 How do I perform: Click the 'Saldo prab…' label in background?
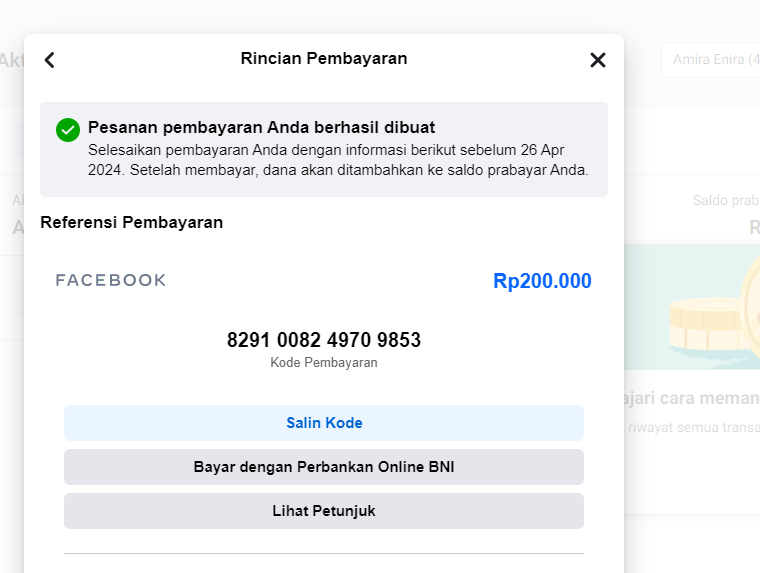pos(726,201)
